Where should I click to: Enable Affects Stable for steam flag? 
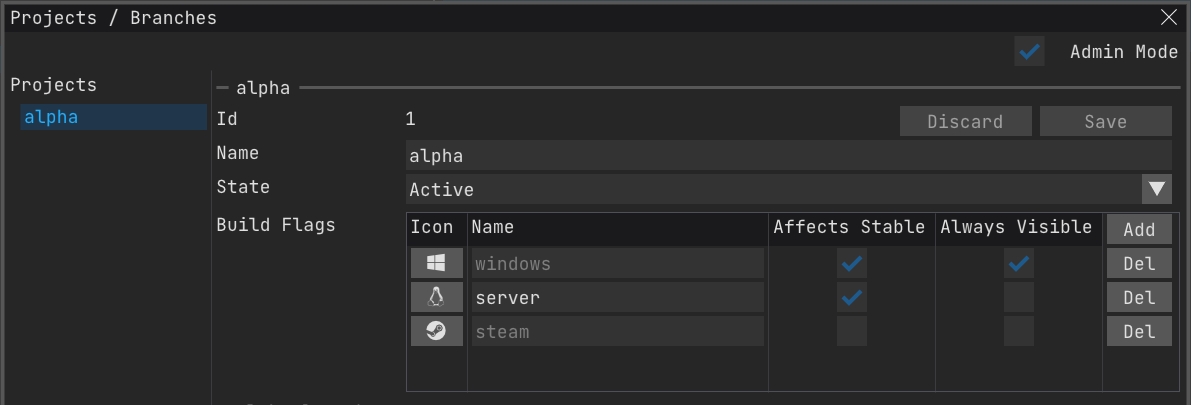852,332
